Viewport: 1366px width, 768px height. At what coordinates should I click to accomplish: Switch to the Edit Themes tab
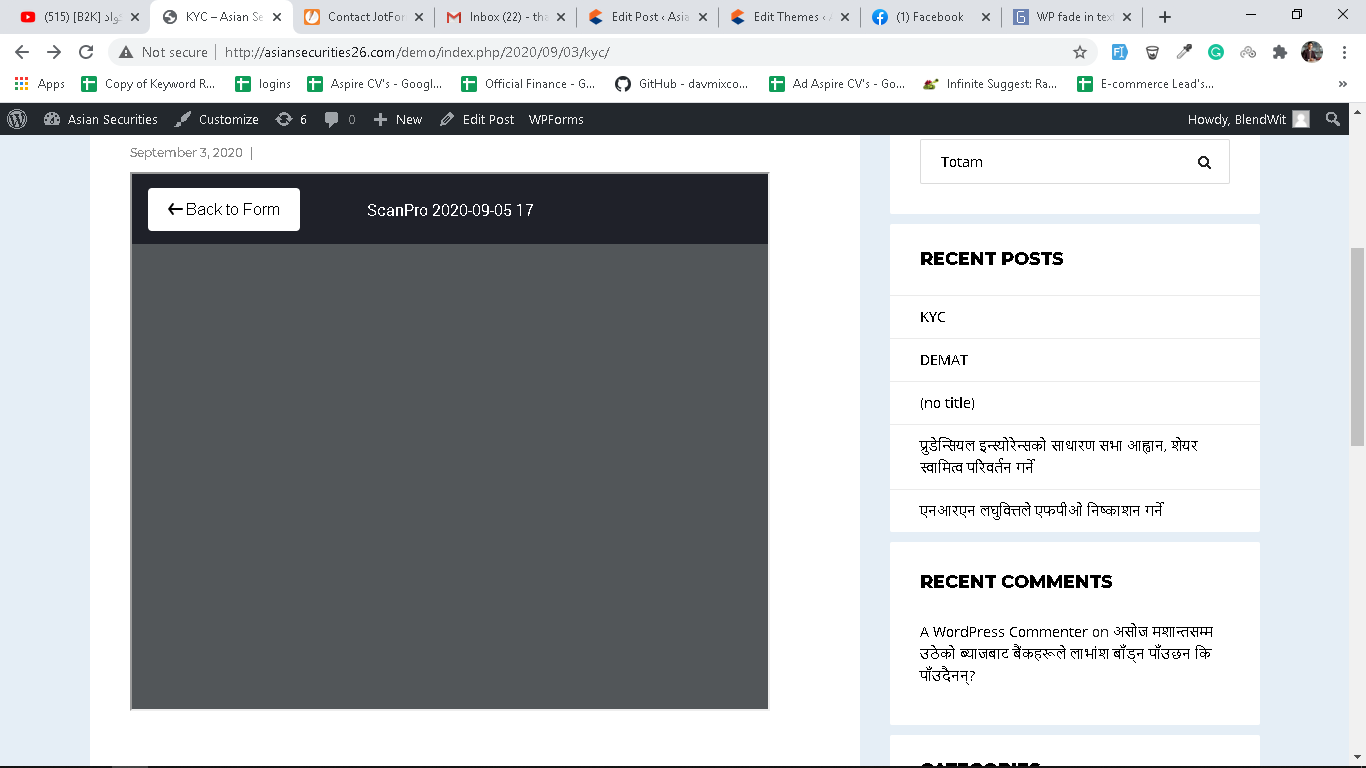tap(791, 17)
